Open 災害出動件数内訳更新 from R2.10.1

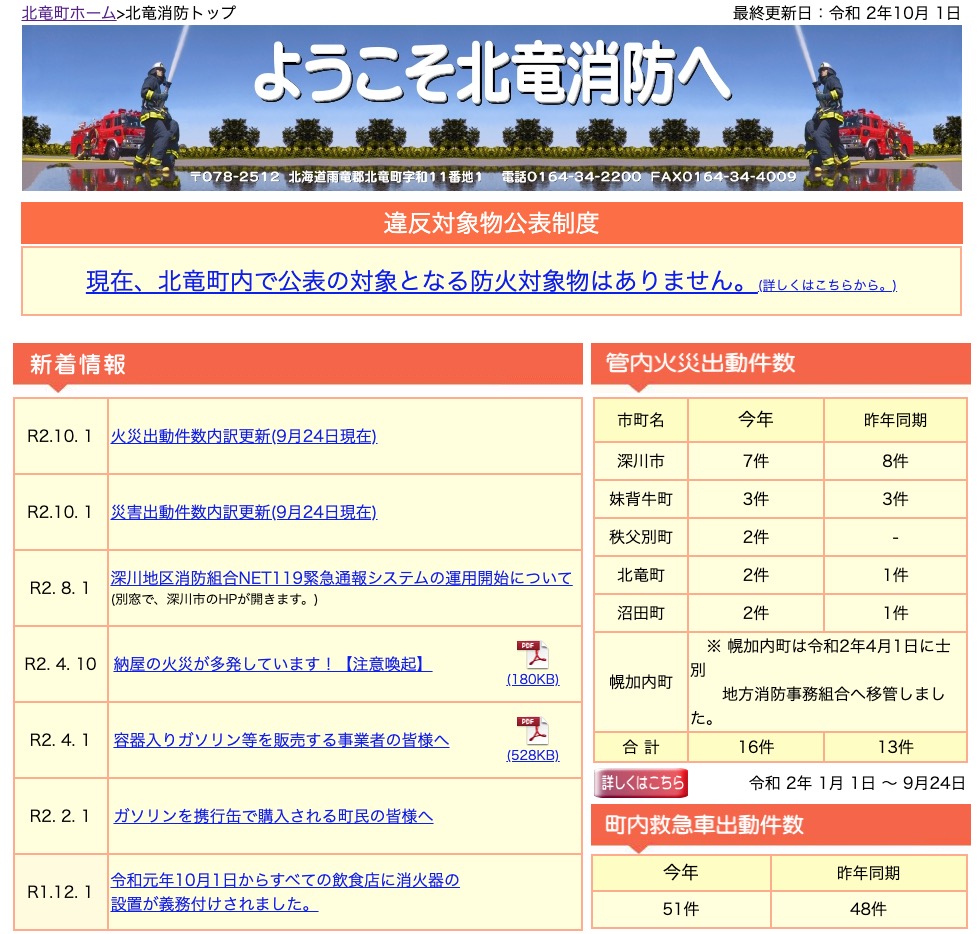point(243,511)
